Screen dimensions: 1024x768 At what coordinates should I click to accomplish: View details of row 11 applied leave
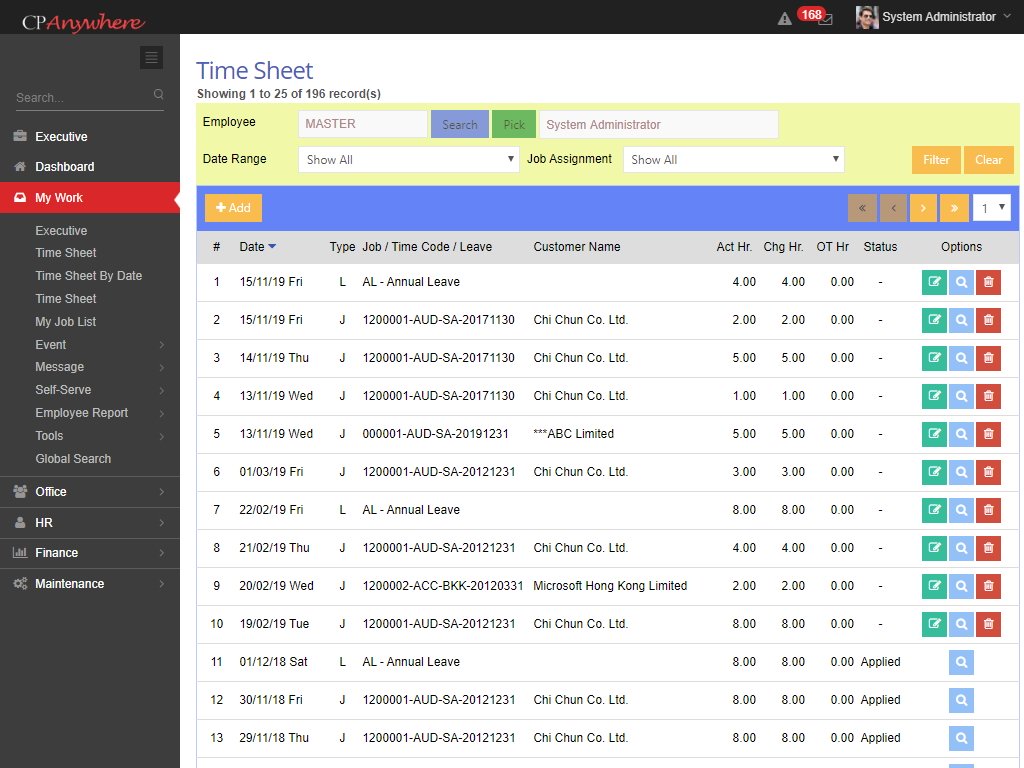point(961,662)
